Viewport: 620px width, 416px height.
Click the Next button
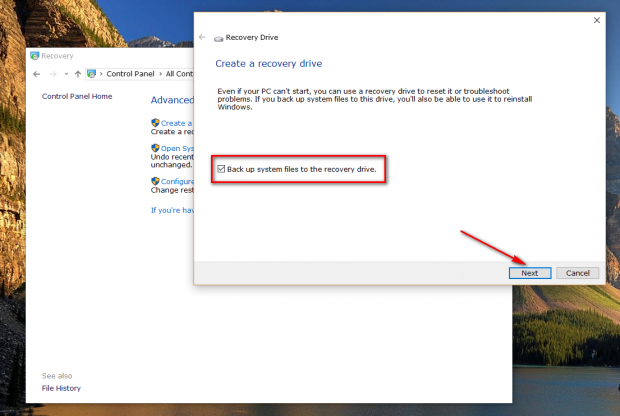(530, 273)
